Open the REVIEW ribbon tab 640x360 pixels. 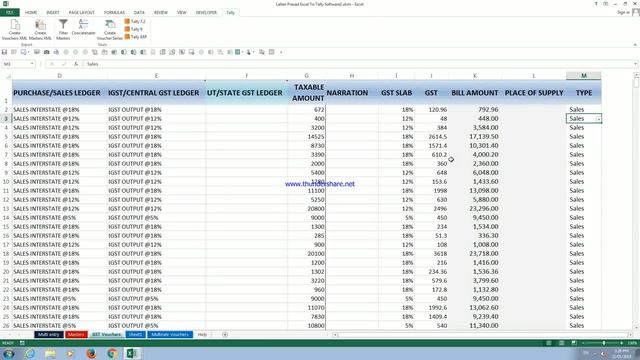161,13
